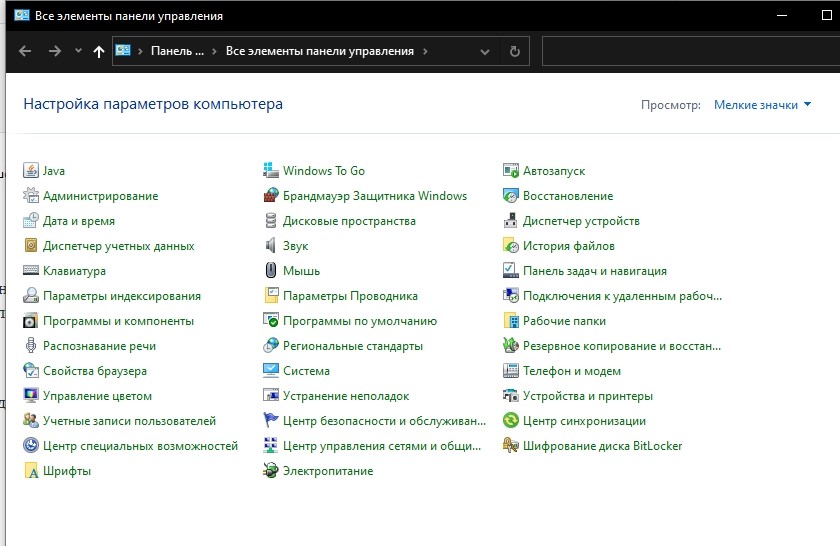Open the Клавиатура keyboard icon
Screen dimensions: 840x546
coord(31,271)
